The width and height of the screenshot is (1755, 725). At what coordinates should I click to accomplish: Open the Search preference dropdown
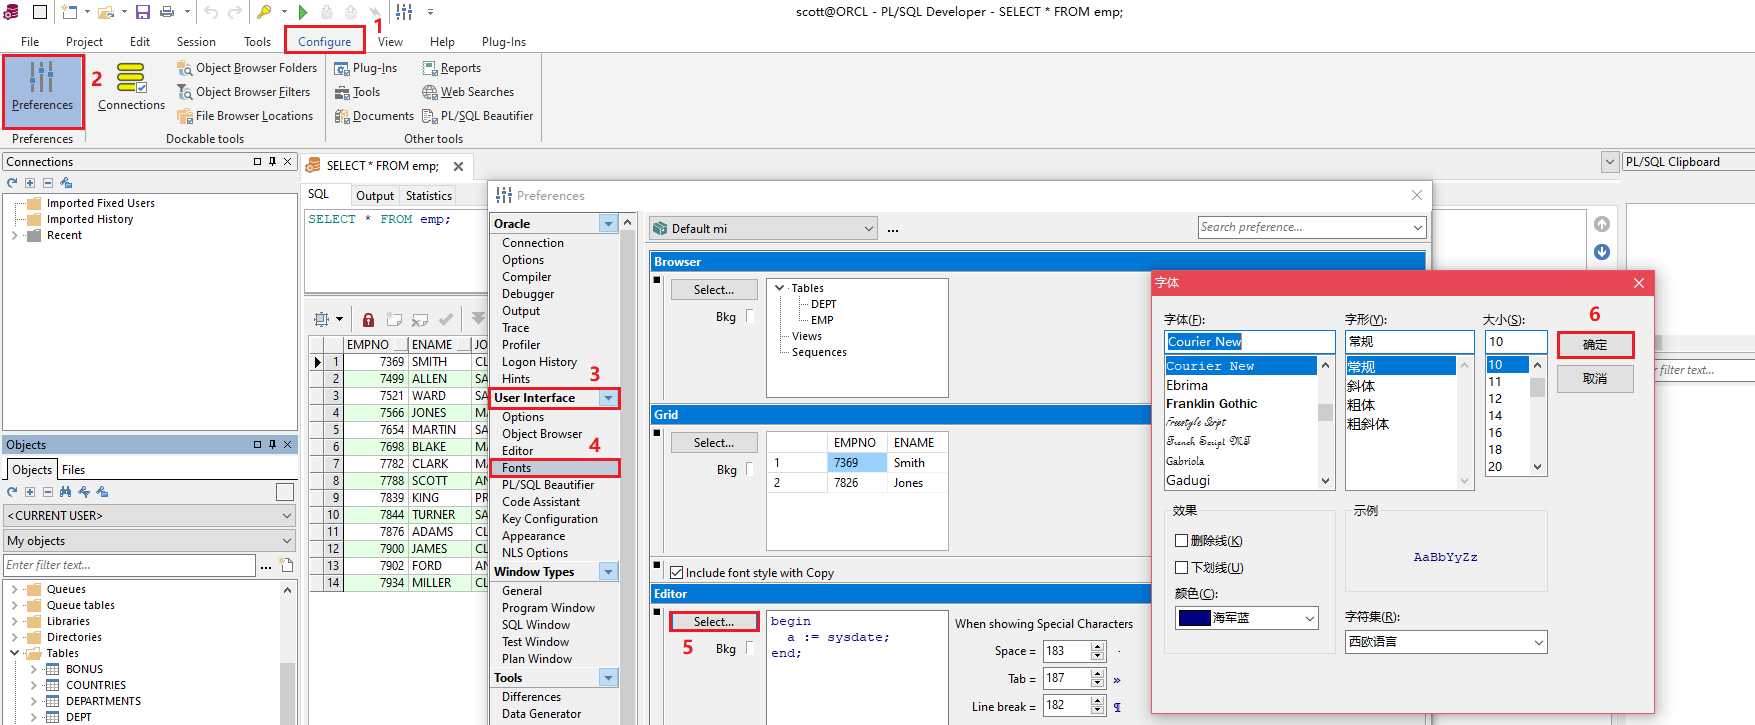coord(1417,228)
